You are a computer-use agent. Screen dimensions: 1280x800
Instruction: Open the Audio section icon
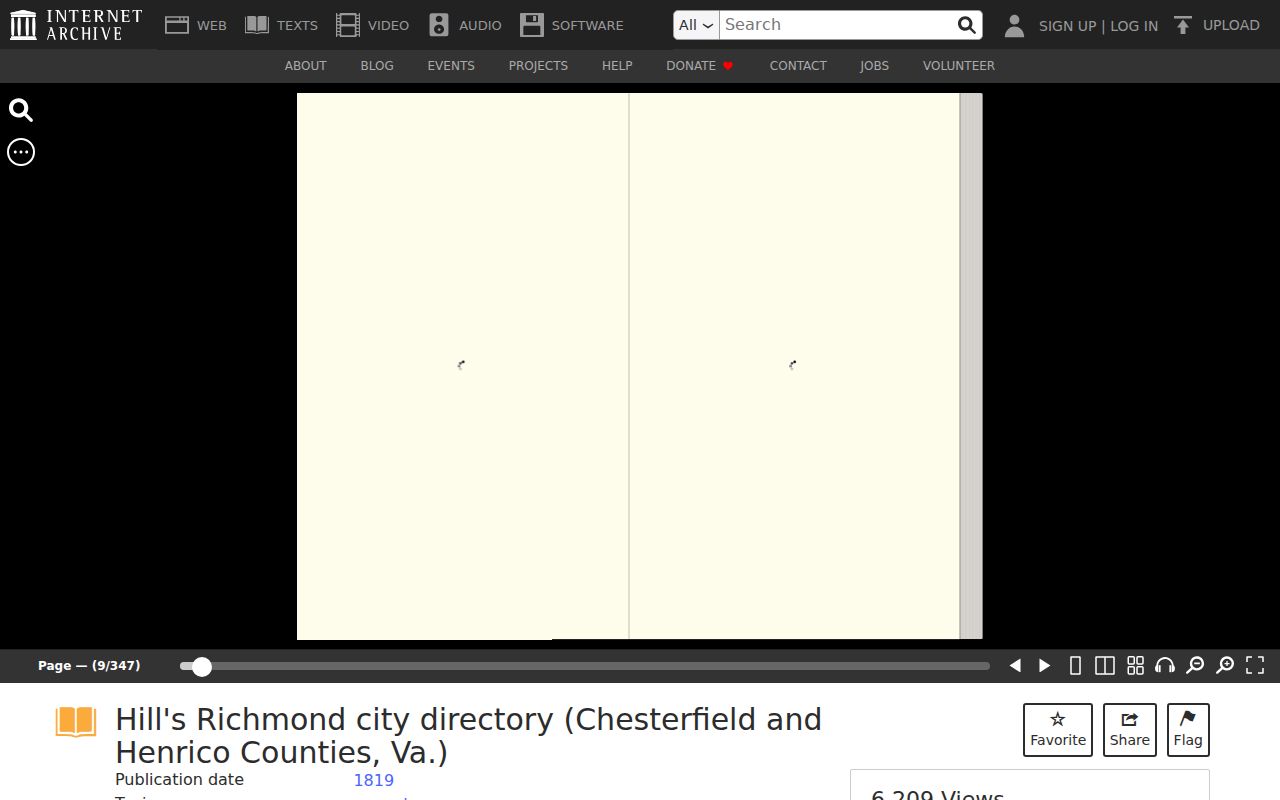click(439, 25)
